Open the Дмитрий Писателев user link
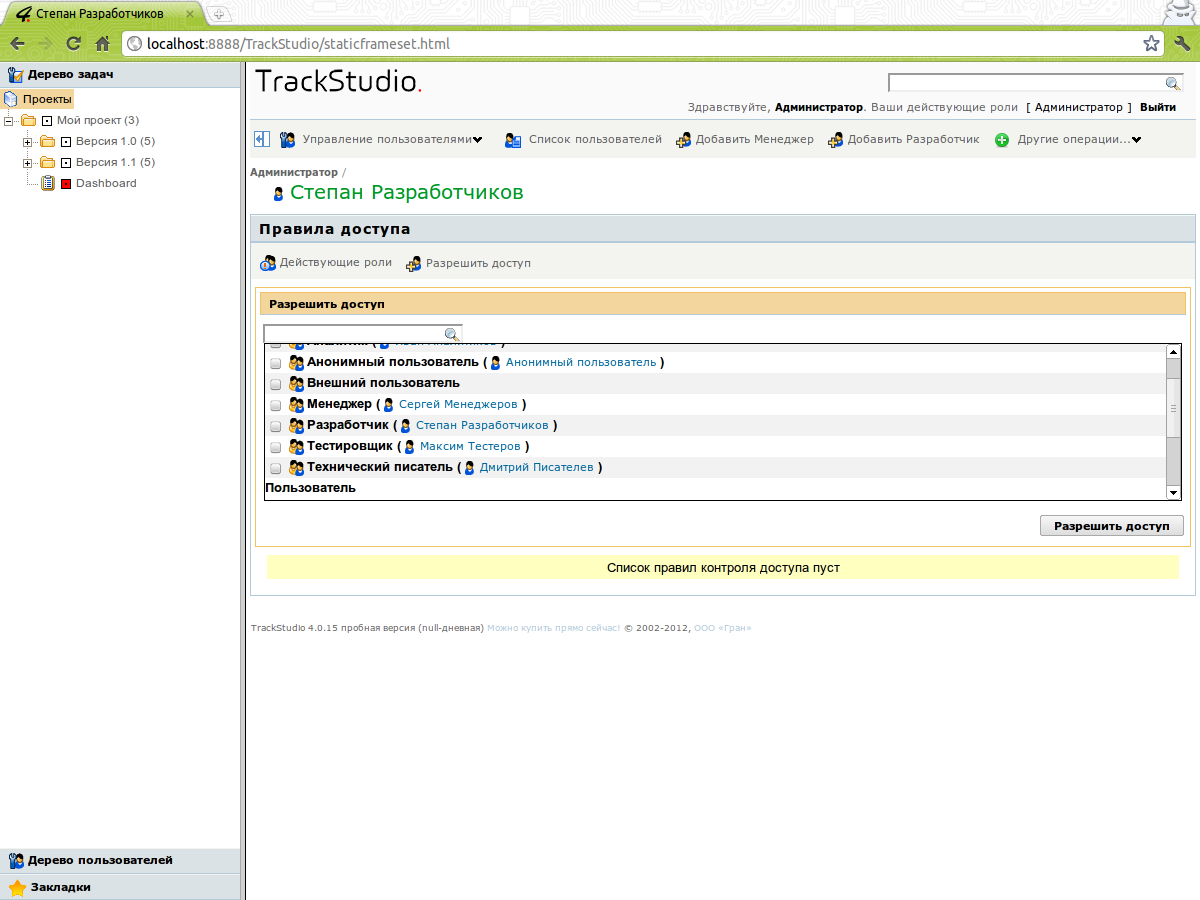The image size is (1200, 900). [537, 467]
